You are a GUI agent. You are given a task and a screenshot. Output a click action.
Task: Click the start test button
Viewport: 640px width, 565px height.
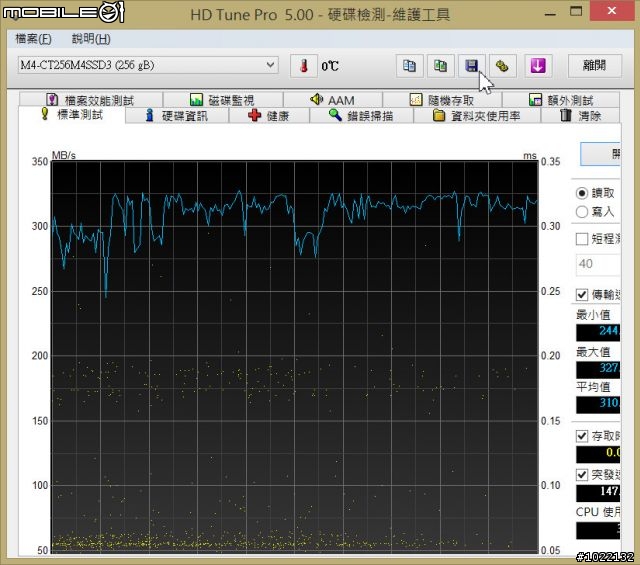point(600,154)
